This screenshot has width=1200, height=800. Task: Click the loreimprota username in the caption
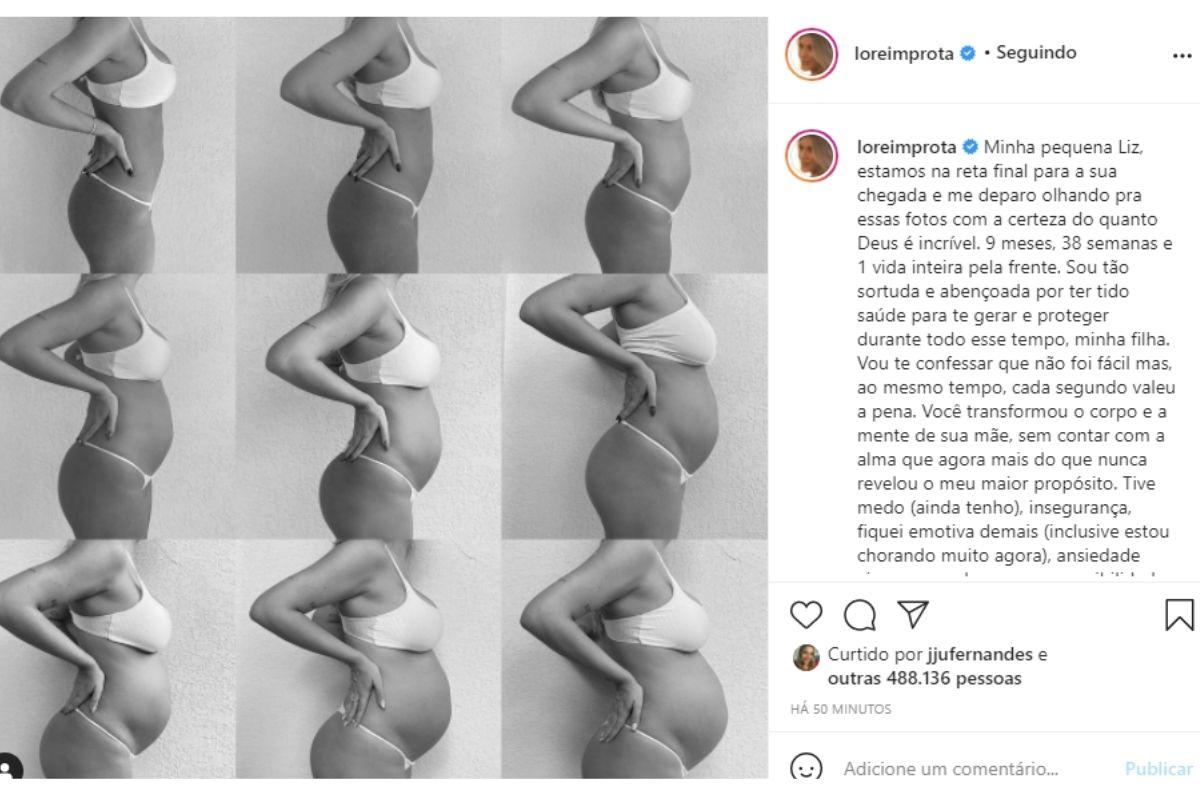point(907,147)
